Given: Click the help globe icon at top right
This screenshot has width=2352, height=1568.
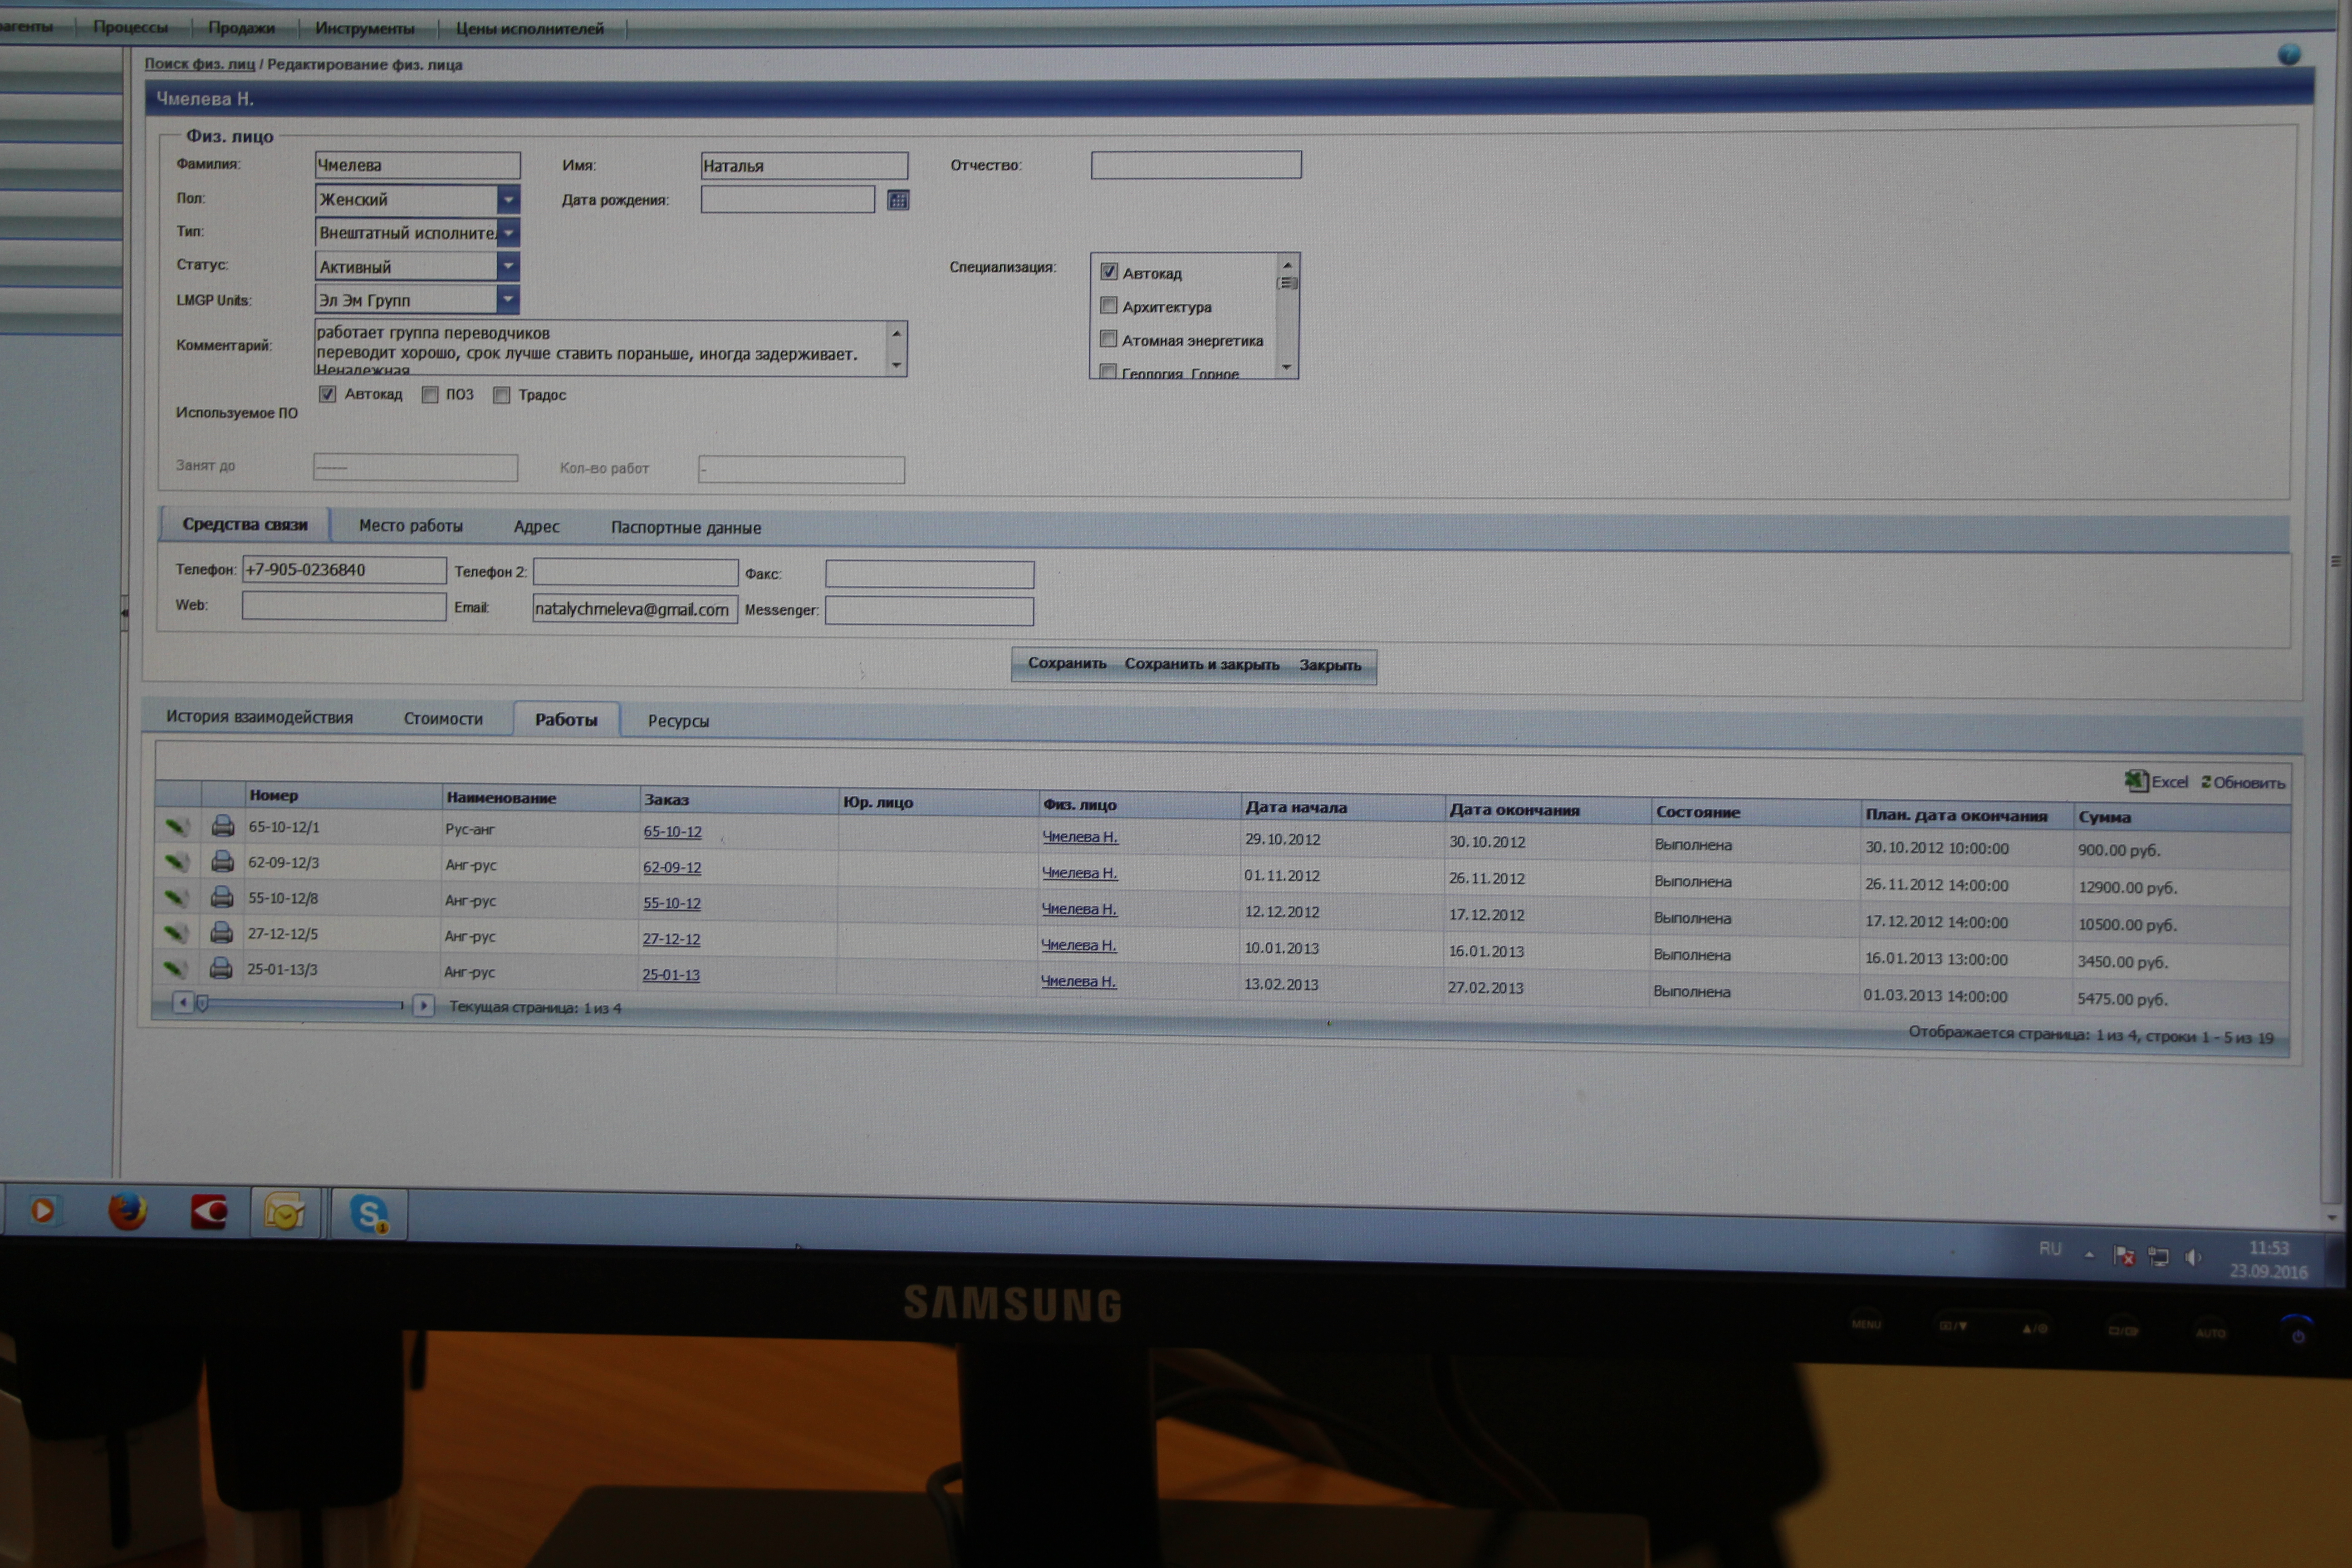Looking at the screenshot, I should point(2289,55).
